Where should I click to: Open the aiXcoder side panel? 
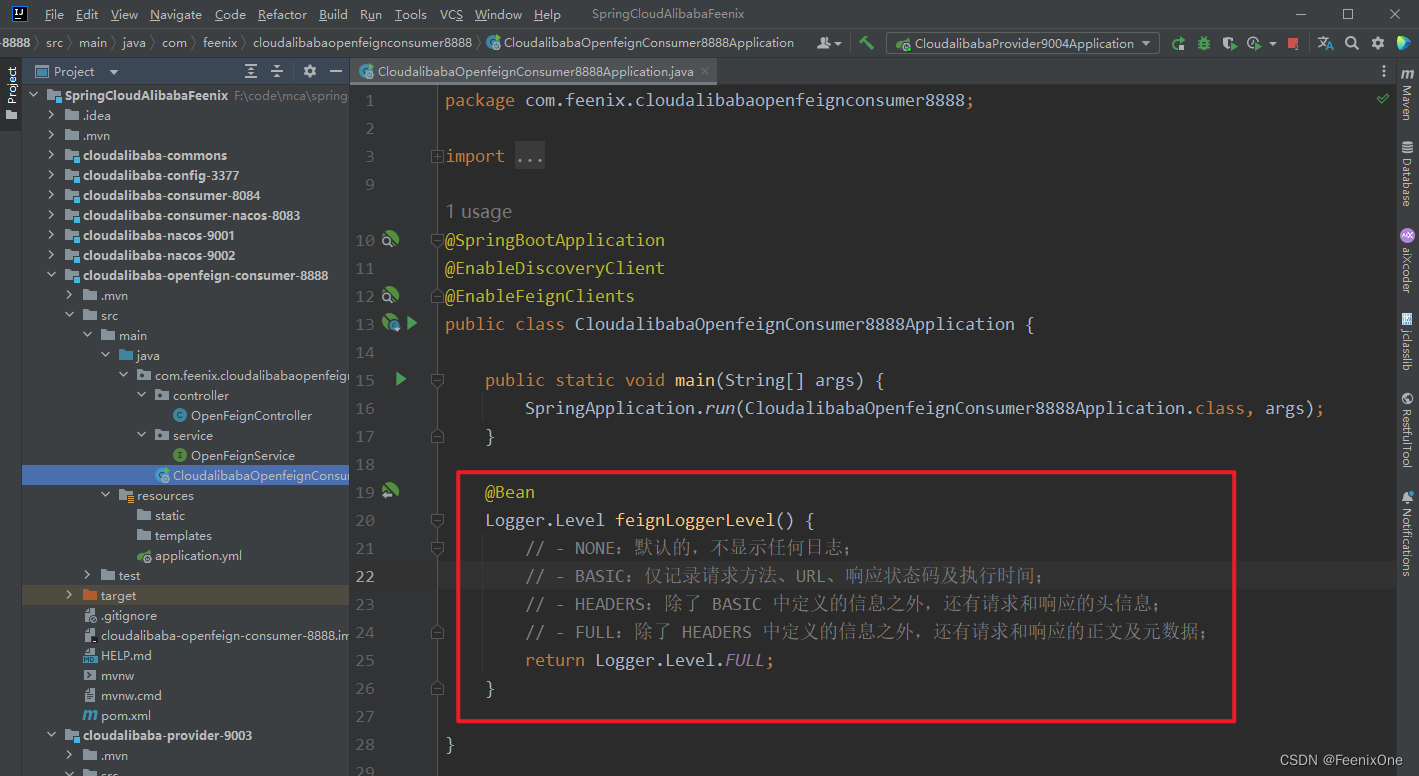point(1407,260)
